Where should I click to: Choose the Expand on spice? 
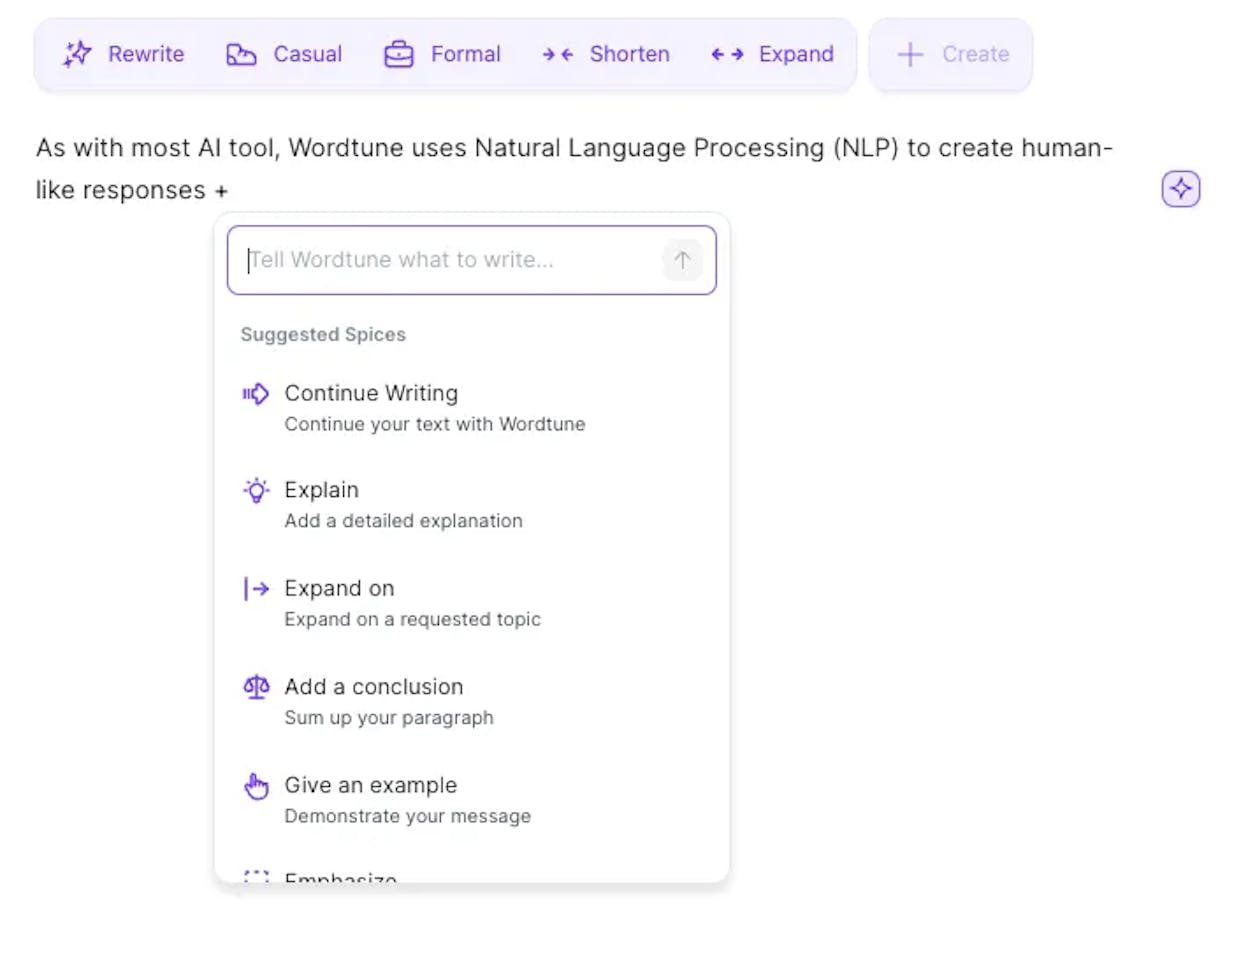[x=339, y=588]
